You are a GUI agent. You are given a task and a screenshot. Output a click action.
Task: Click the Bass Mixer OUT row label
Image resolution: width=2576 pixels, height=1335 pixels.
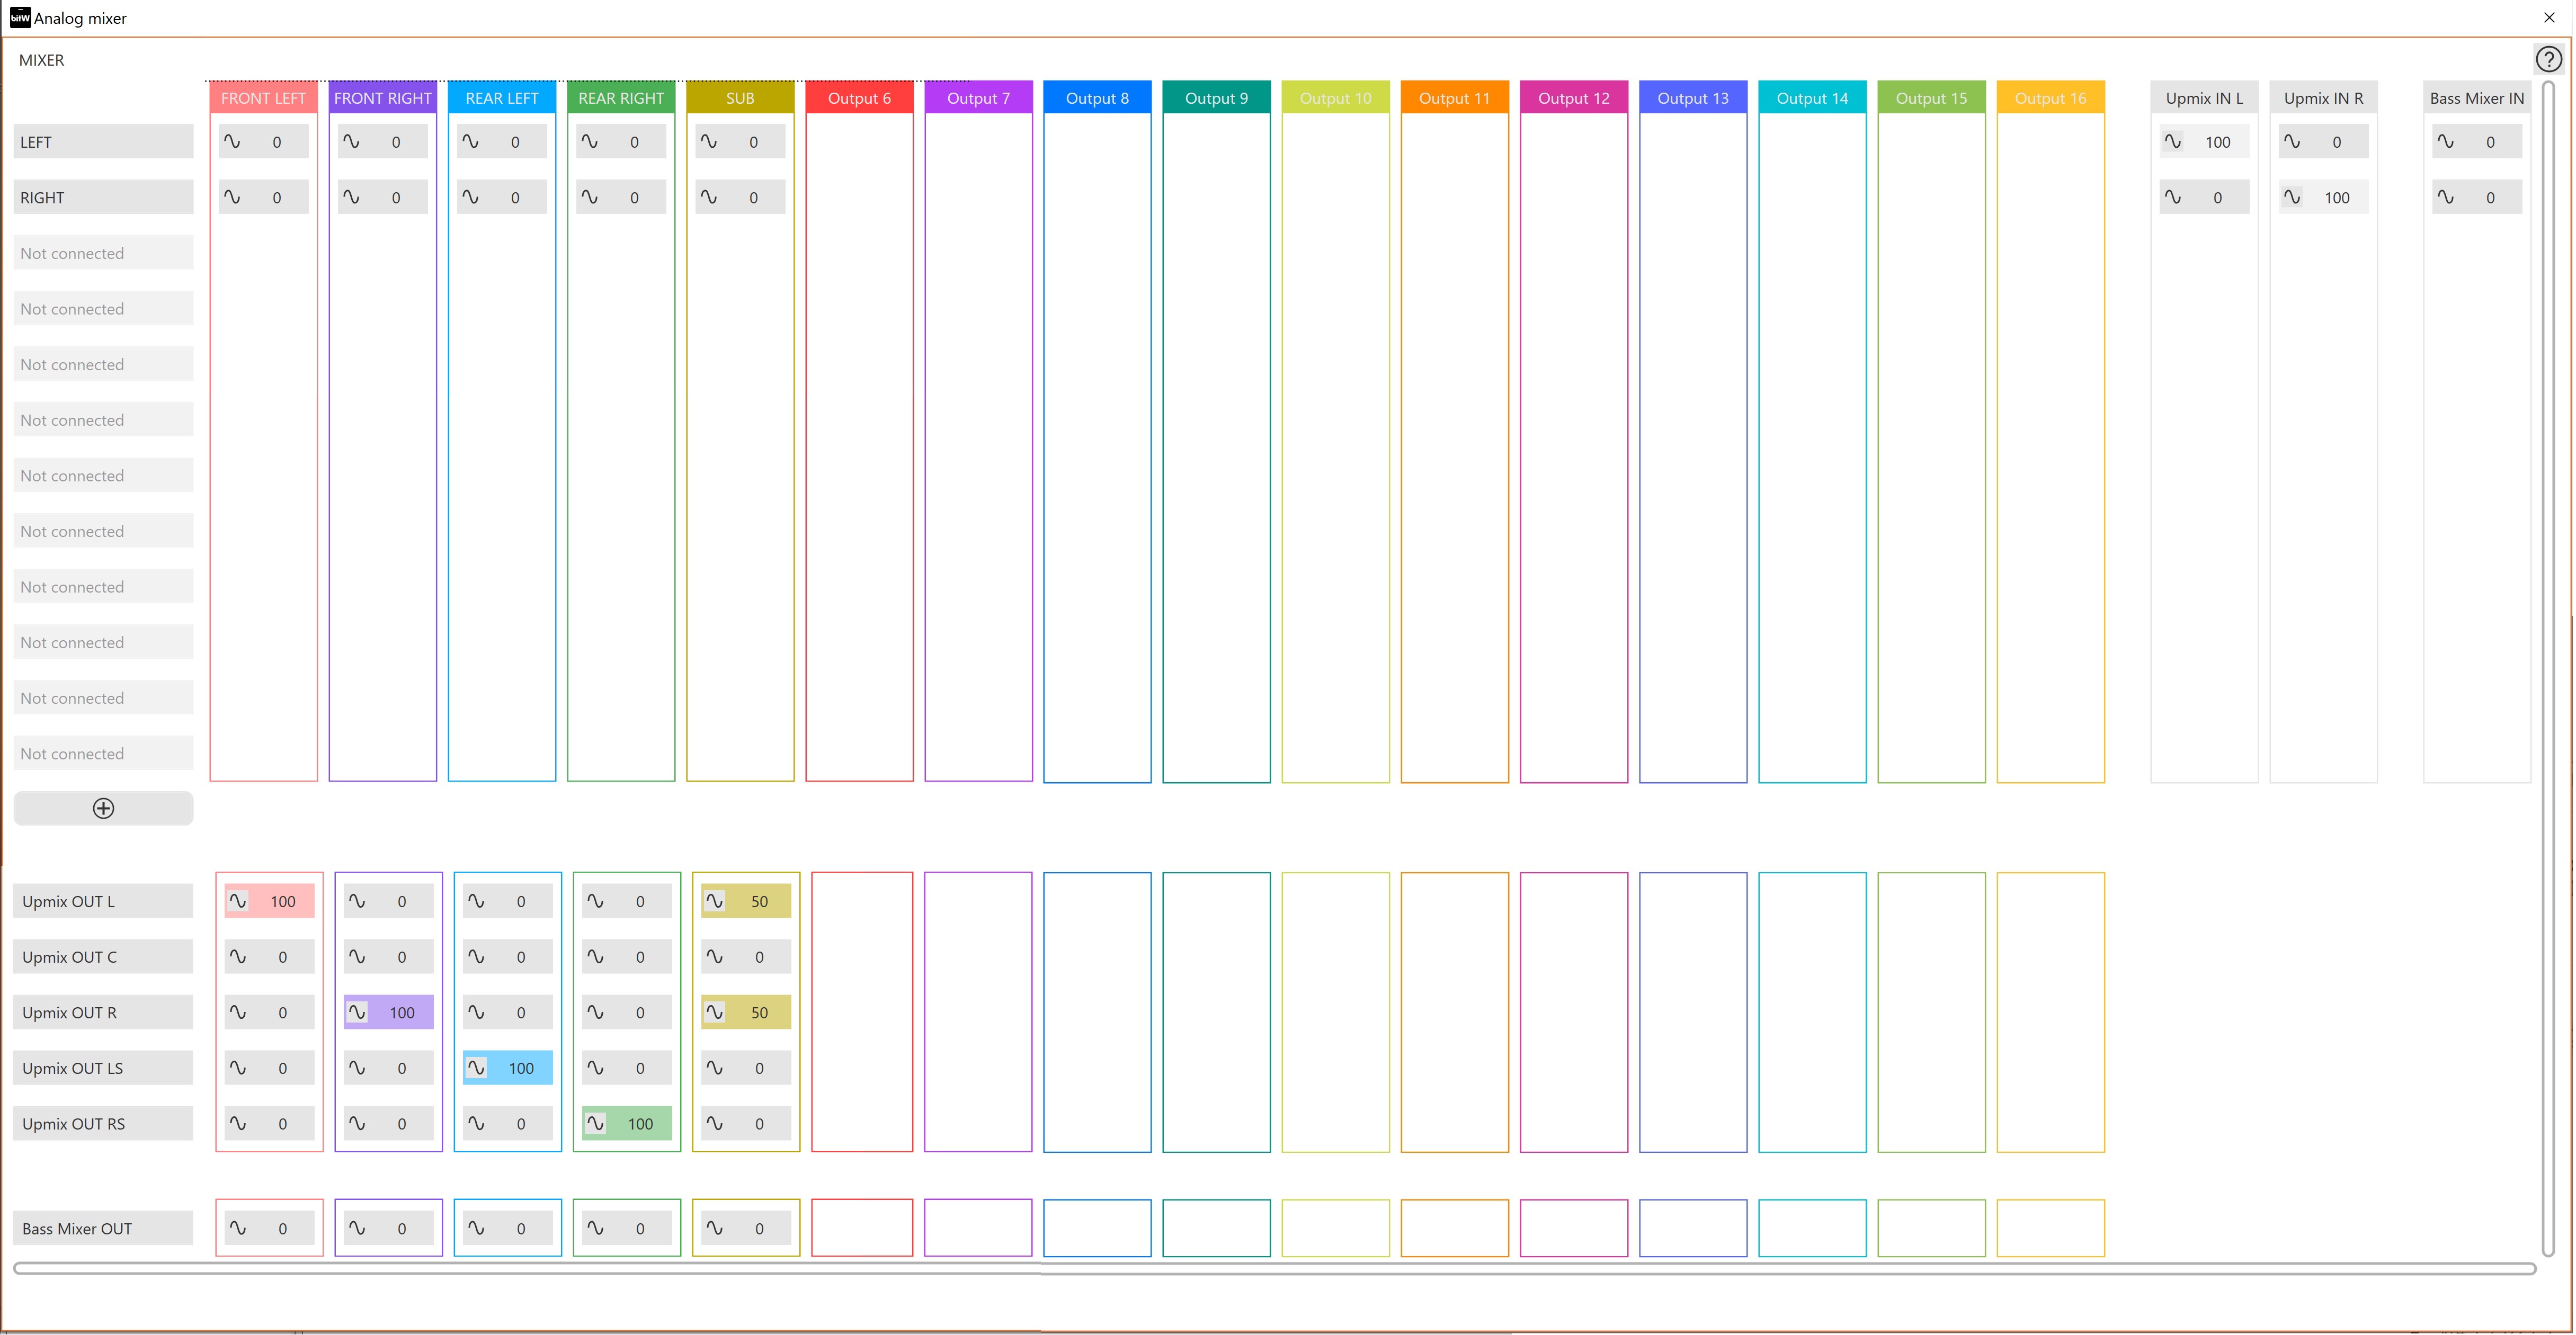pos(103,1228)
